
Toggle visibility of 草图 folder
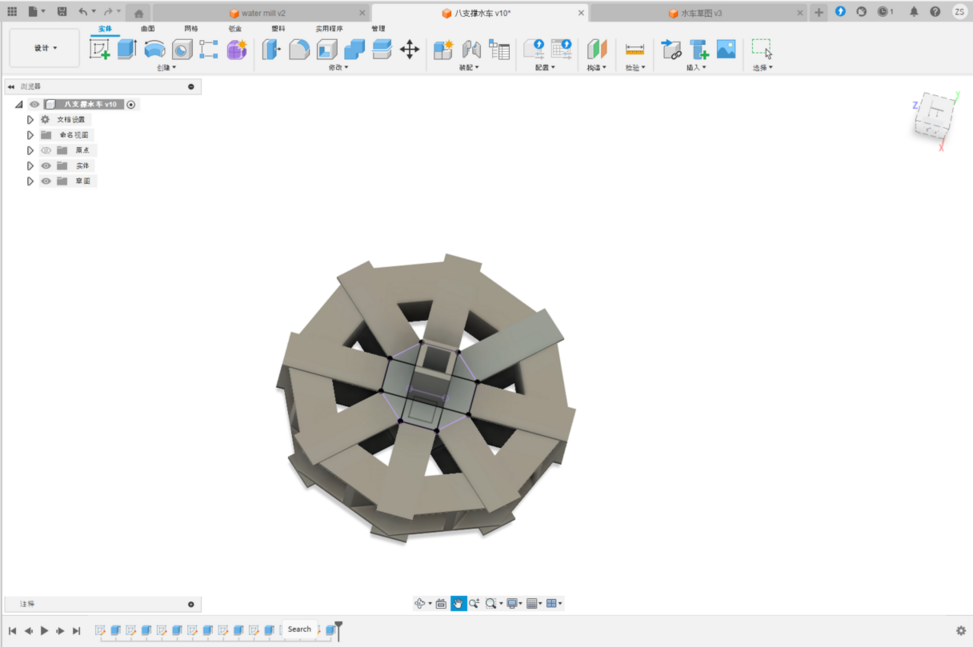pyautogui.click(x=46, y=181)
